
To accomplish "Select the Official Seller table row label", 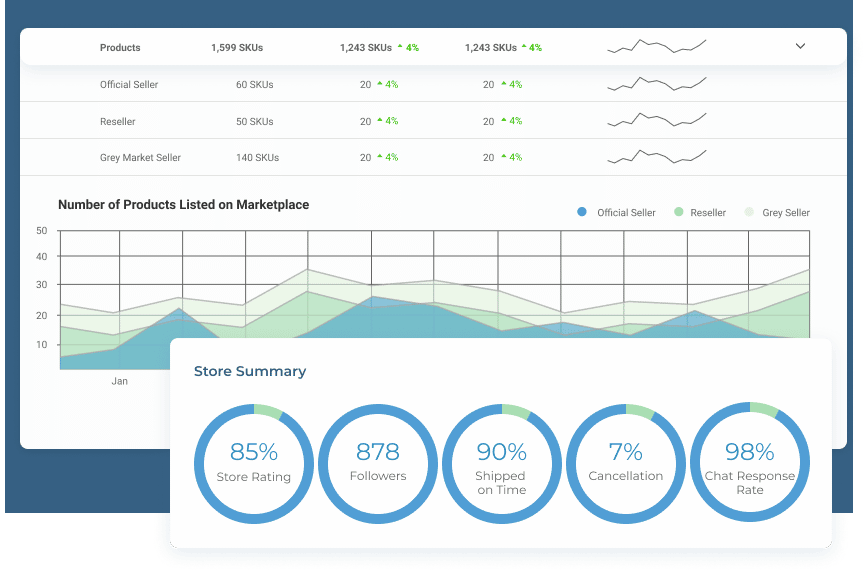I will (129, 85).
